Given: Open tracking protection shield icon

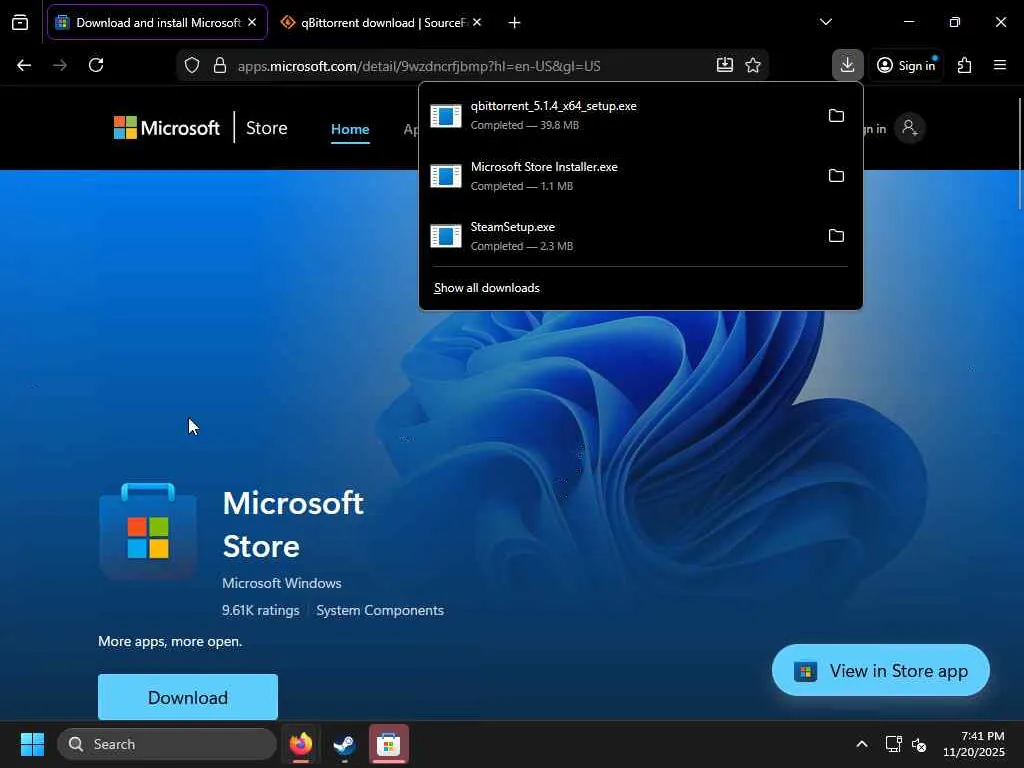Looking at the screenshot, I should point(192,65).
